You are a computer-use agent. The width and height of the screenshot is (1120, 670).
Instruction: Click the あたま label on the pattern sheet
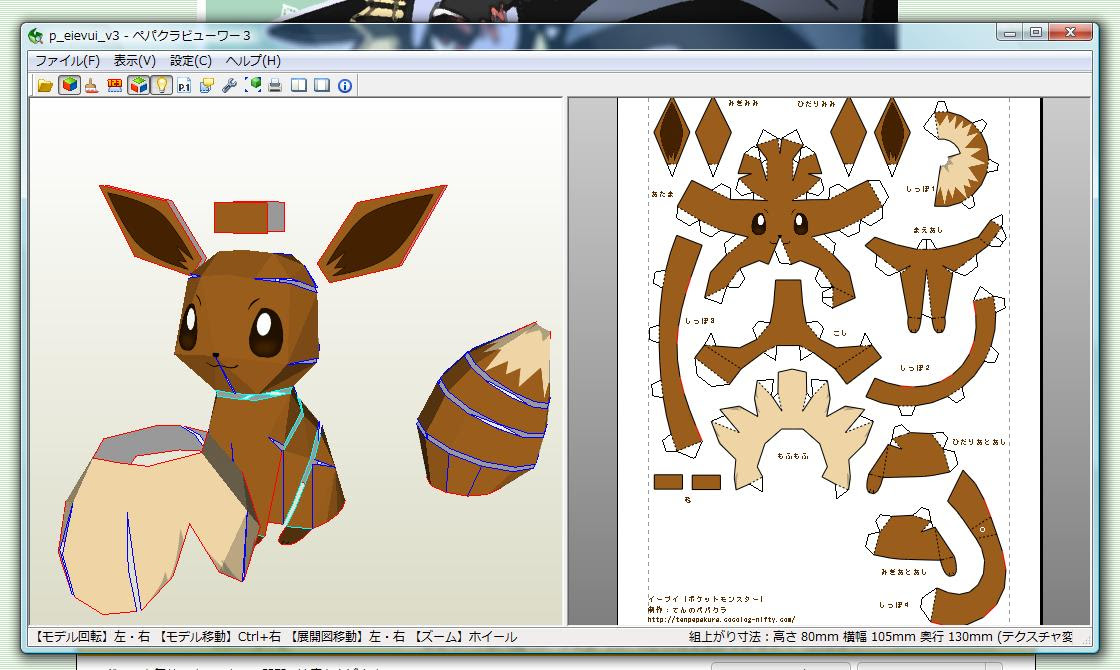tap(663, 194)
